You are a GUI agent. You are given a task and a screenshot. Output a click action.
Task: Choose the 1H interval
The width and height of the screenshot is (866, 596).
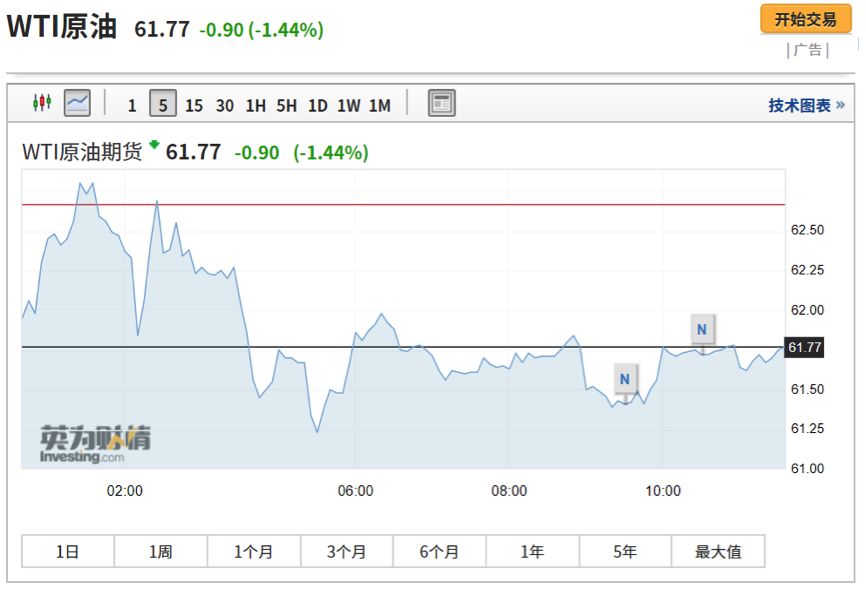(256, 104)
